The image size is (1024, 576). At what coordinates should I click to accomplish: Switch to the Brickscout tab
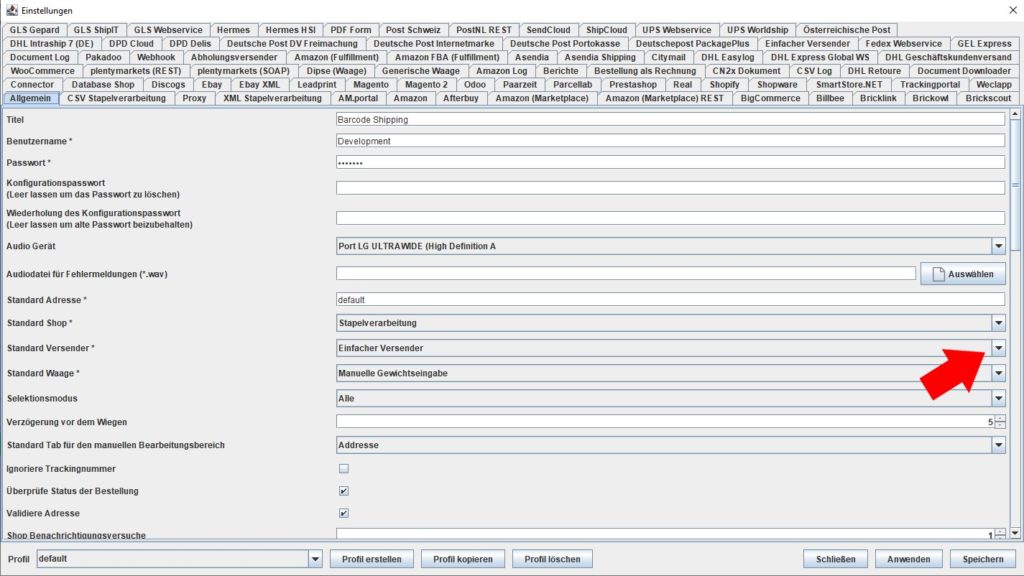coord(988,98)
